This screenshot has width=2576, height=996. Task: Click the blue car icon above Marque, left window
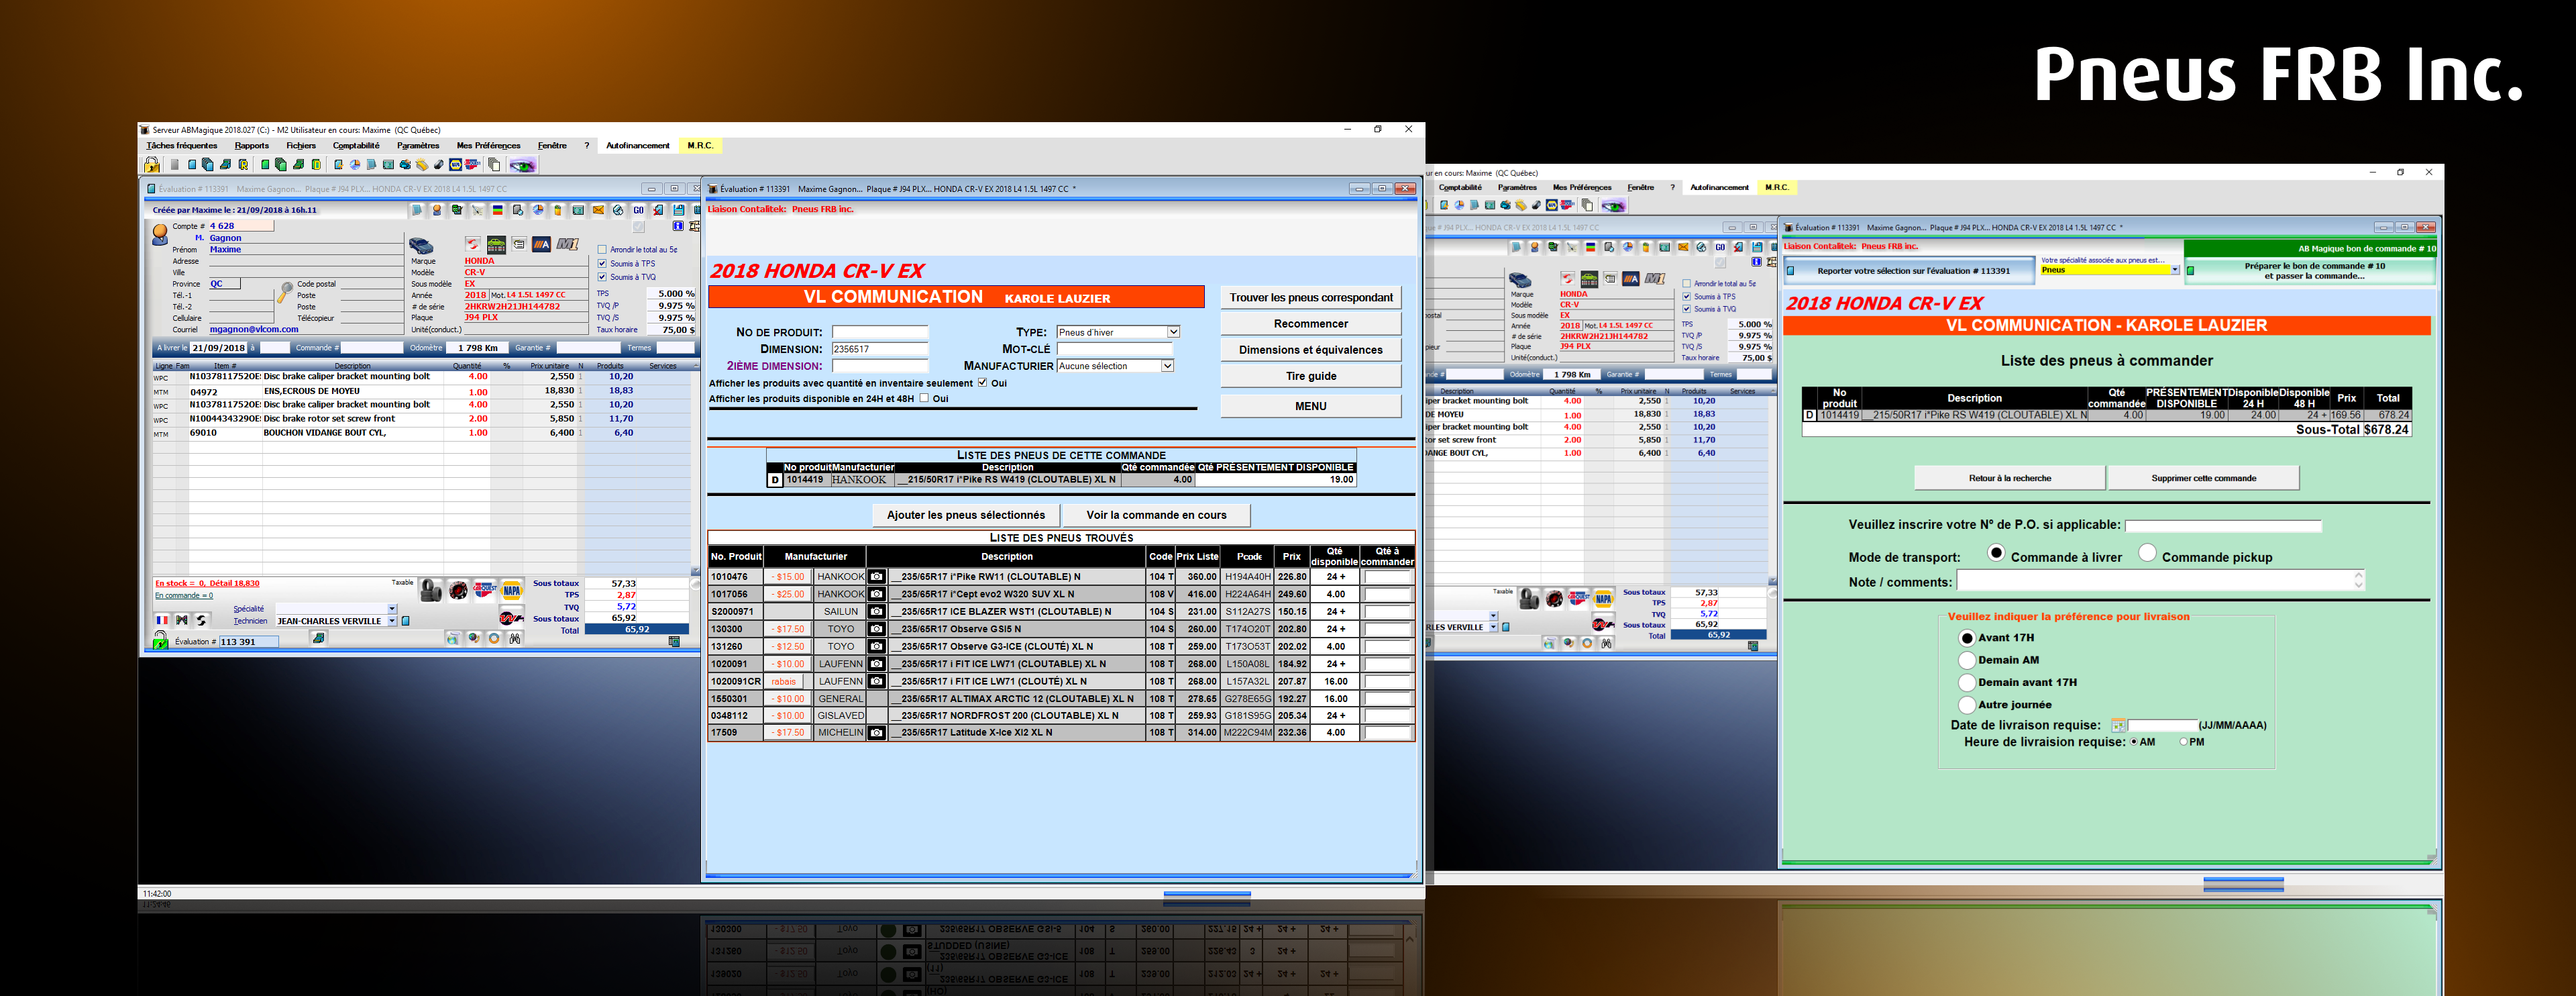pyautogui.click(x=421, y=245)
